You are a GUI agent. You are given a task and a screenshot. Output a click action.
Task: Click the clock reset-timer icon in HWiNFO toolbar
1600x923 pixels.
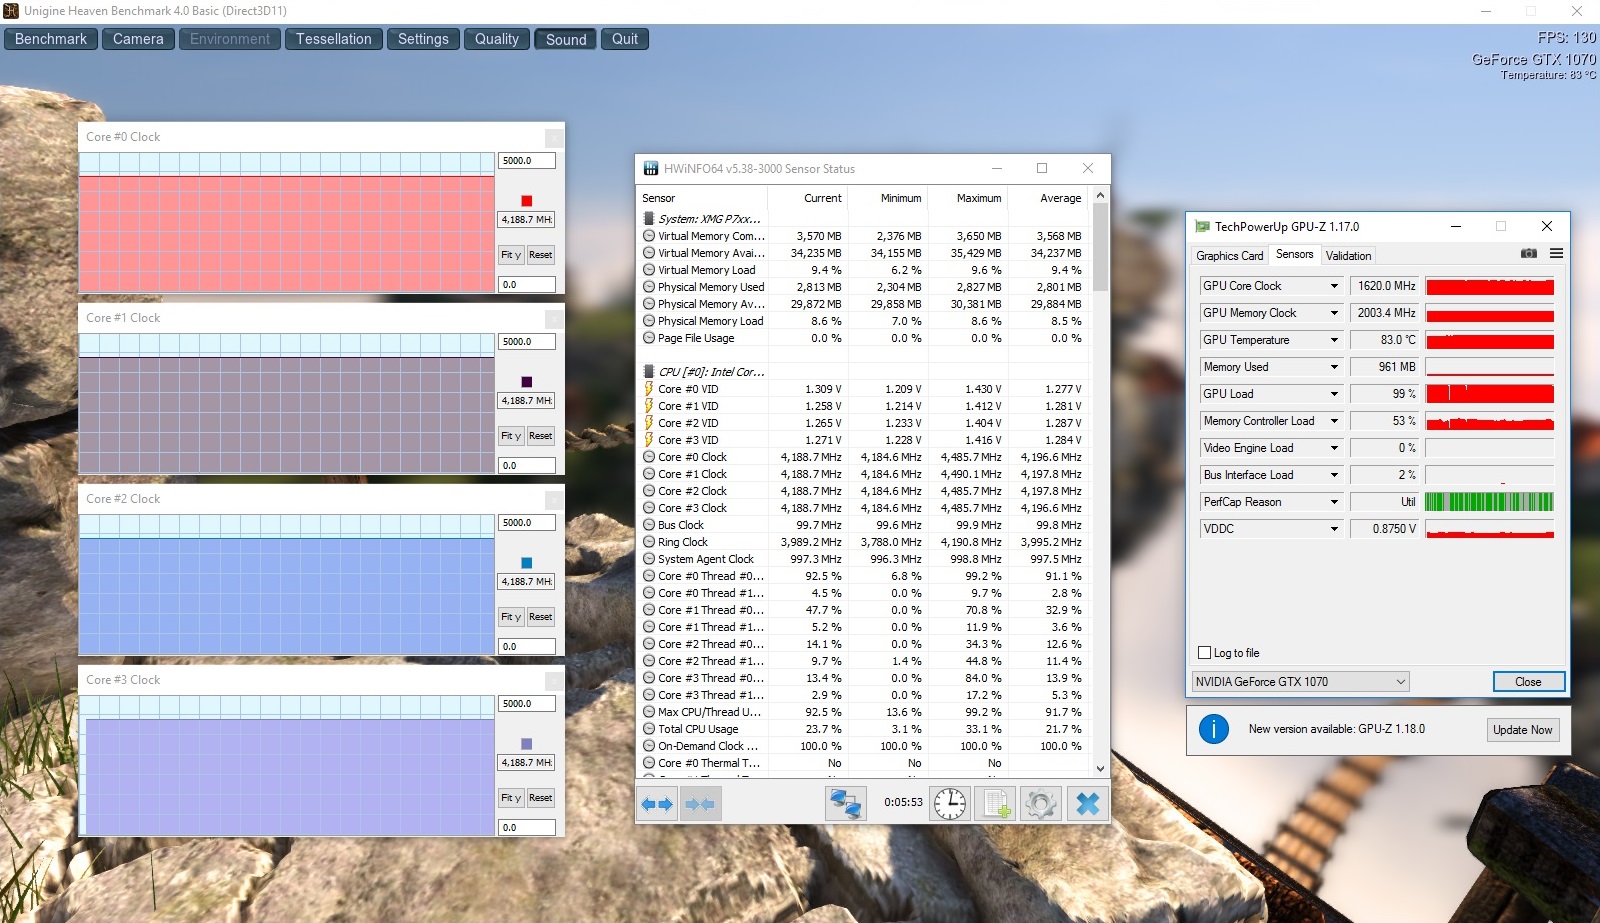950,804
